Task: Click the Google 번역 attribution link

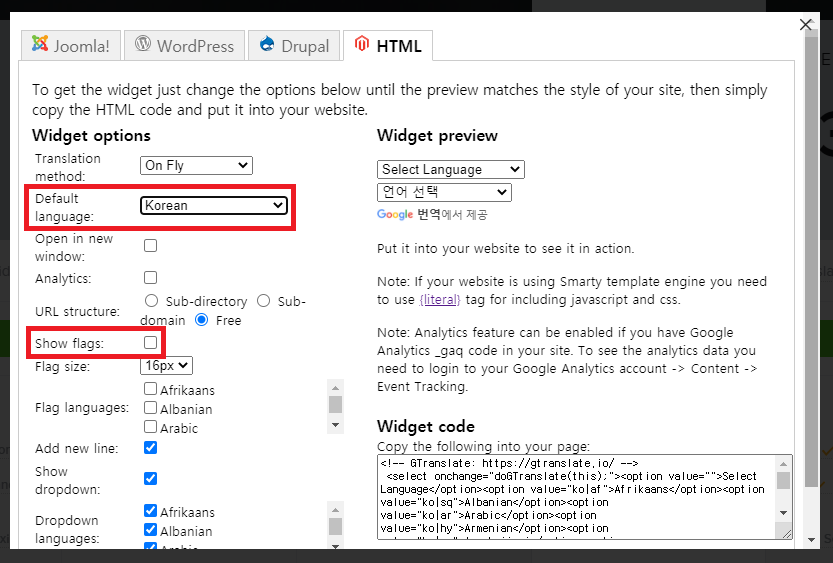Action: click(432, 214)
